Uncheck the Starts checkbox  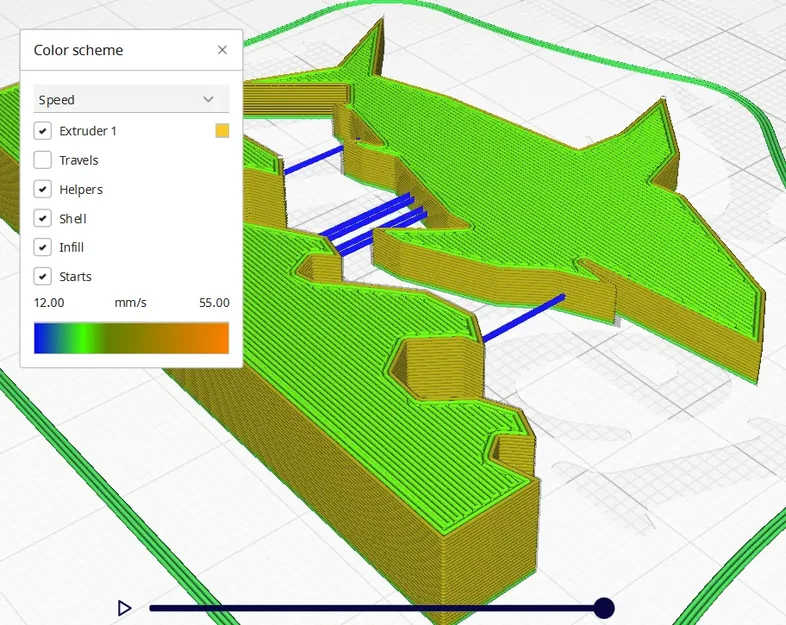point(43,276)
